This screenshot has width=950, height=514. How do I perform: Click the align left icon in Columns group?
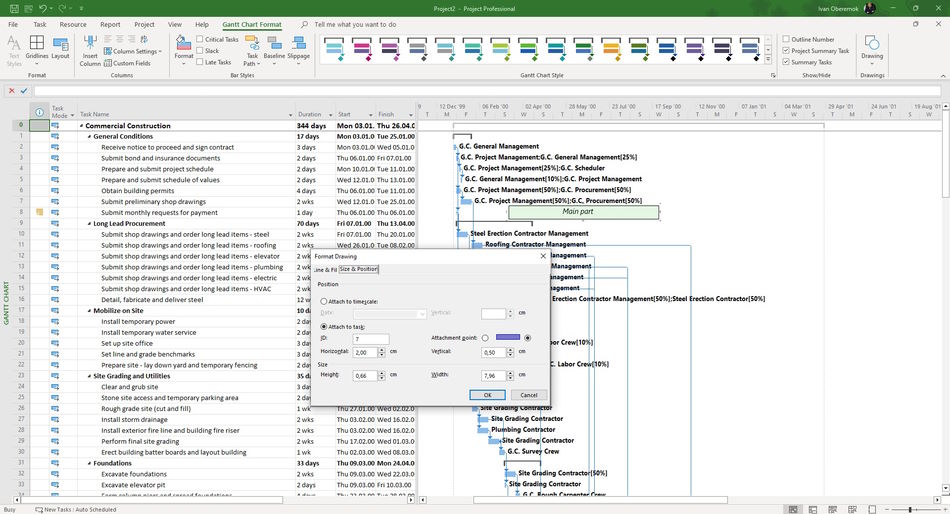tap(108, 39)
